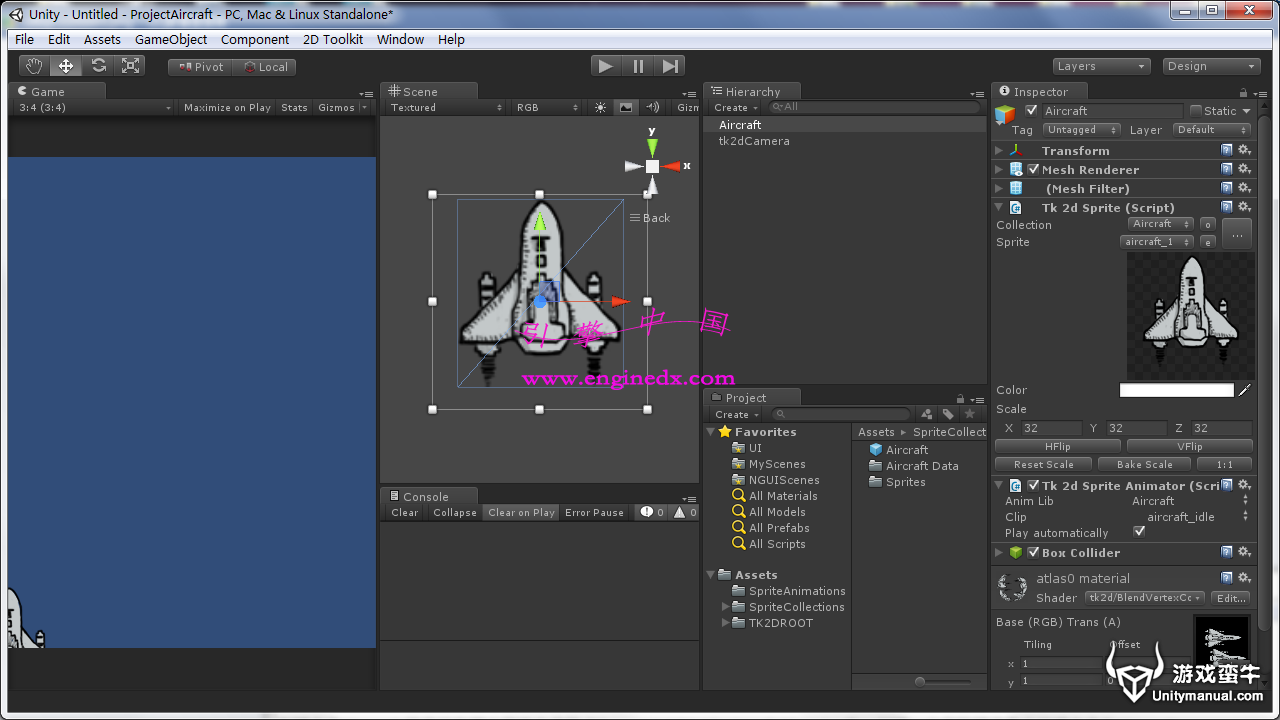Open Mesh Renderer help book icon

point(1227,169)
